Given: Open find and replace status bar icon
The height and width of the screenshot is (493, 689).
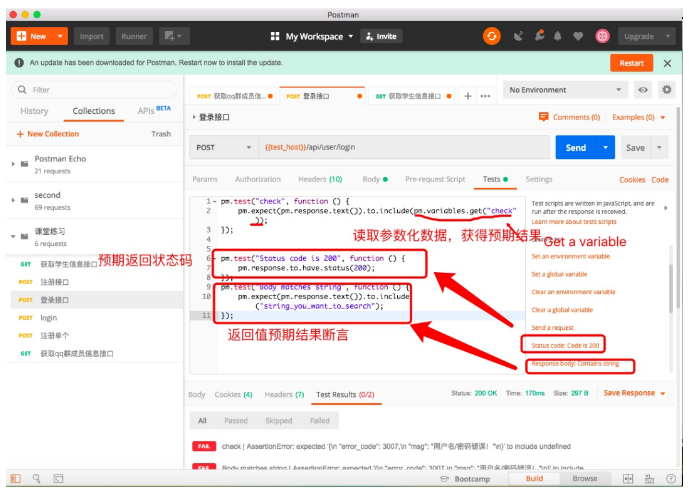Looking at the screenshot, I should [36, 478].
